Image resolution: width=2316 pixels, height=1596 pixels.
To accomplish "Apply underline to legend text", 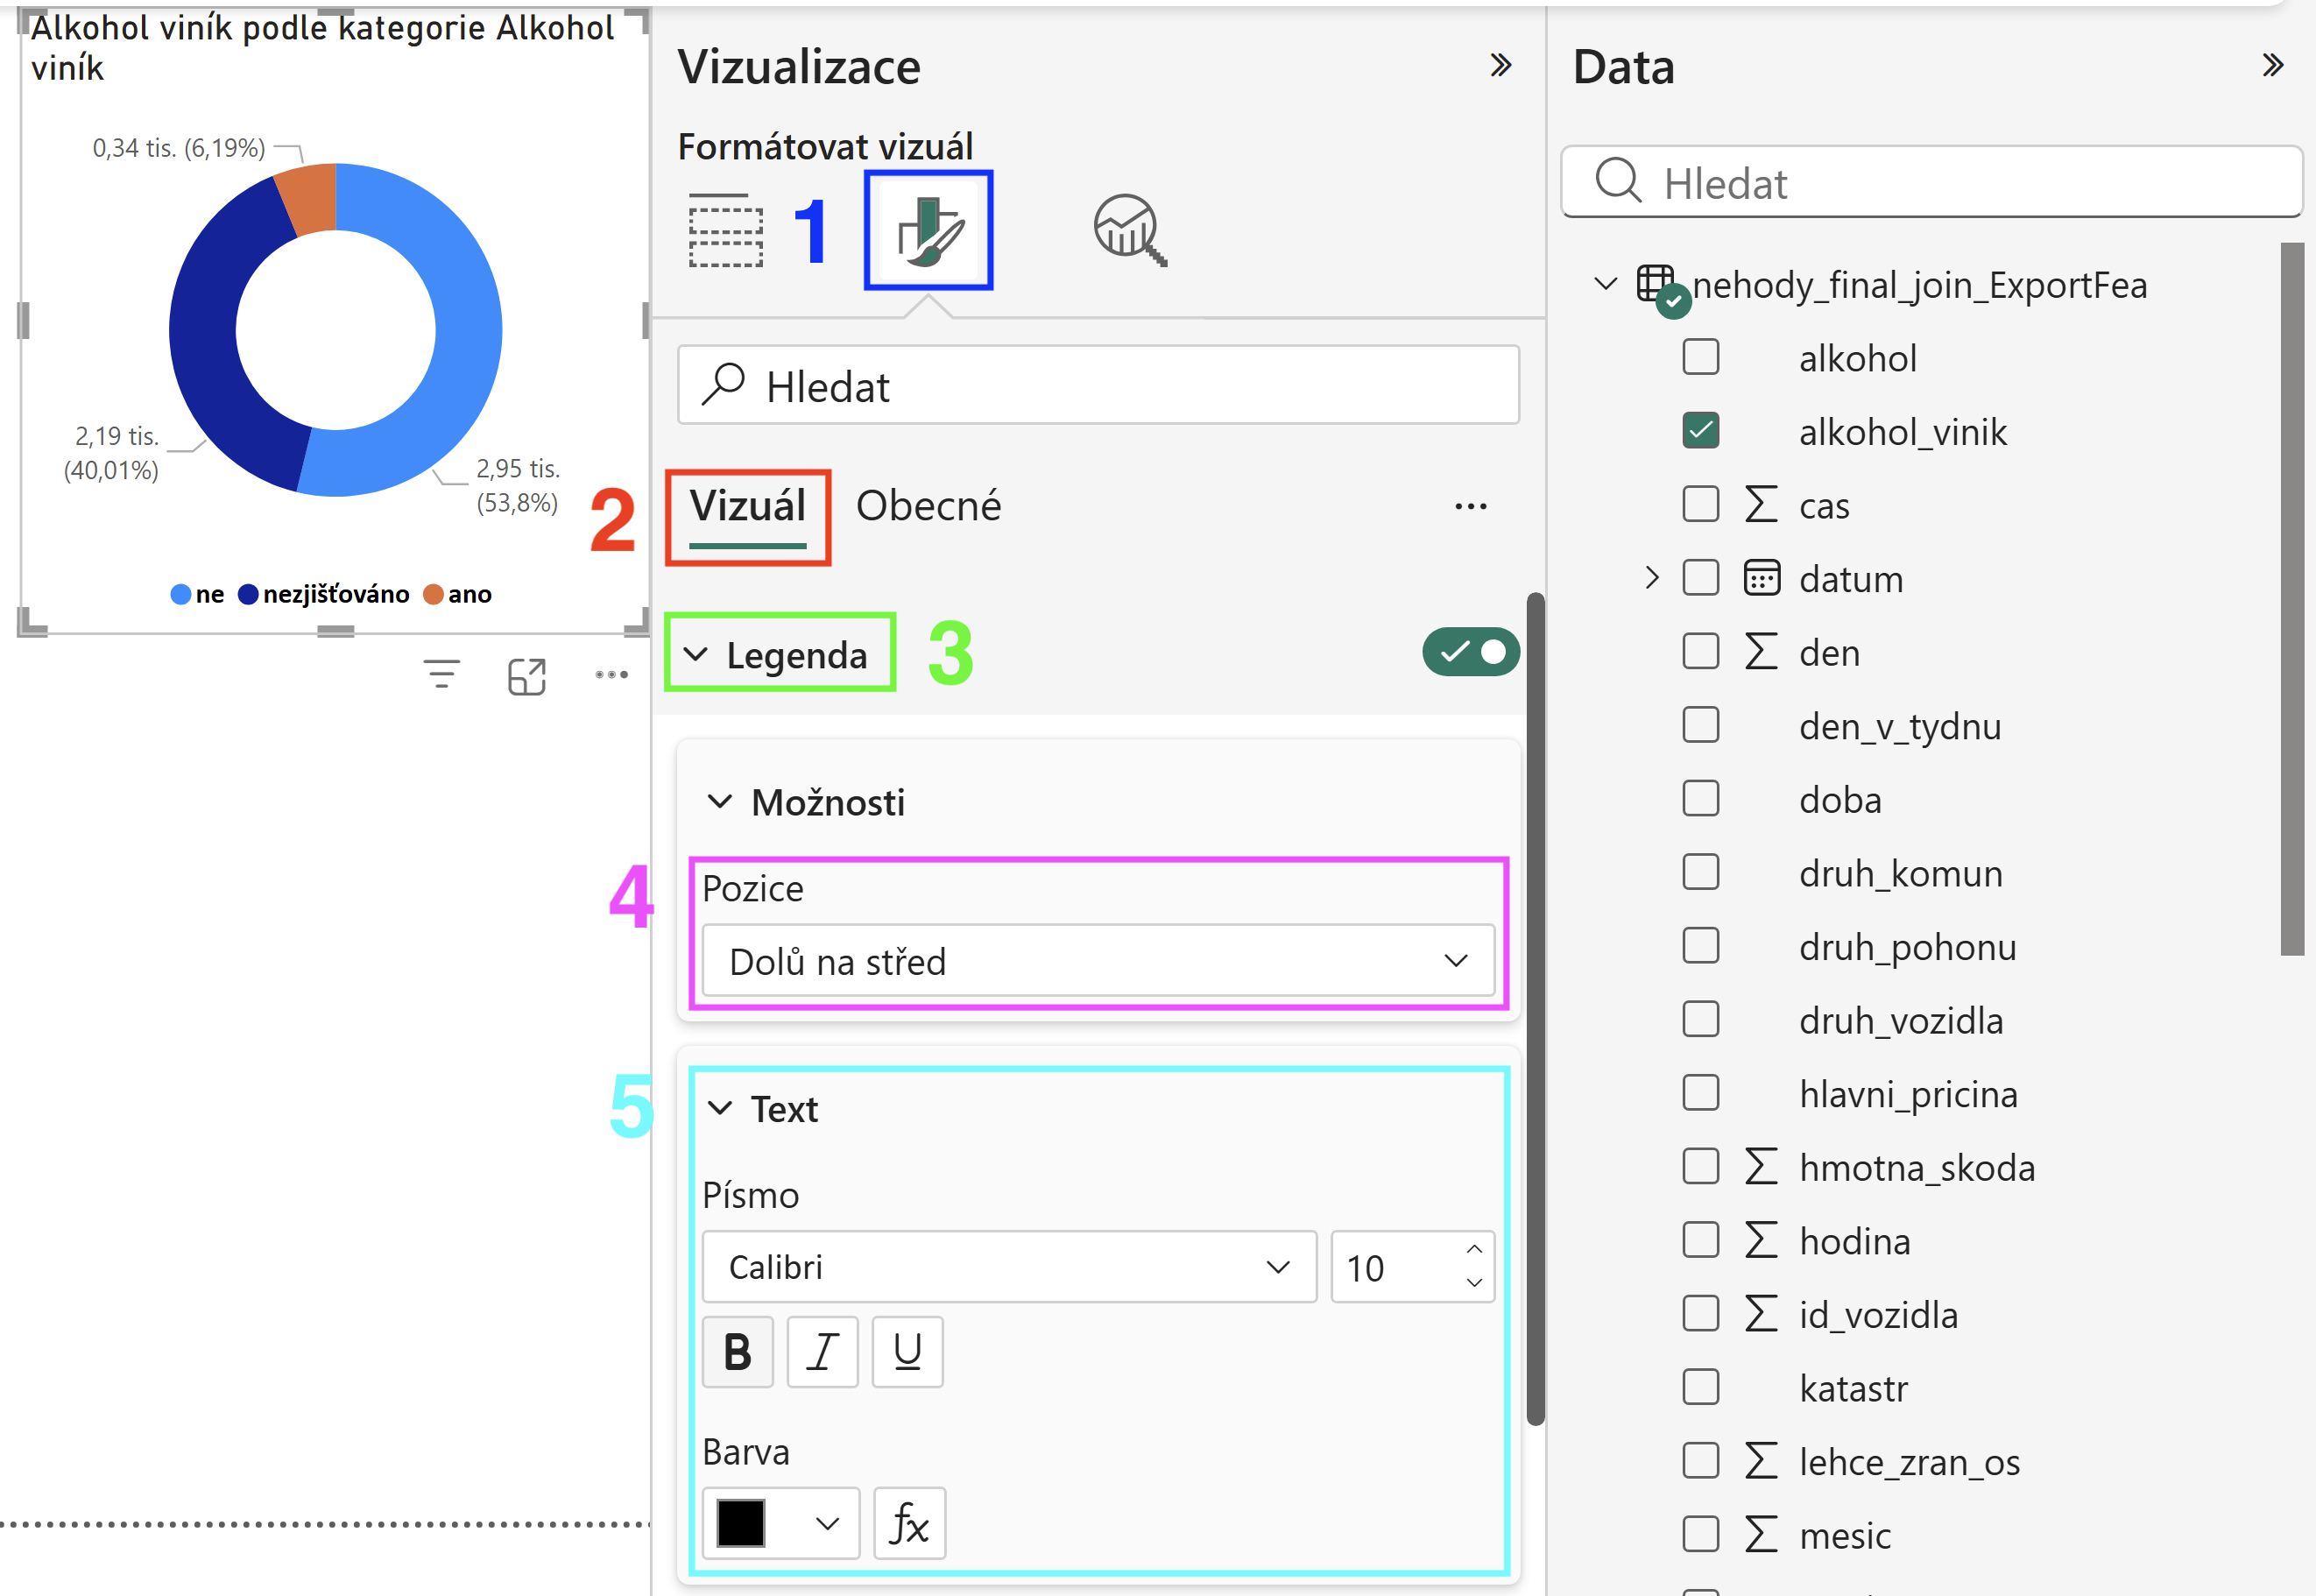I will coord(907,1352).
